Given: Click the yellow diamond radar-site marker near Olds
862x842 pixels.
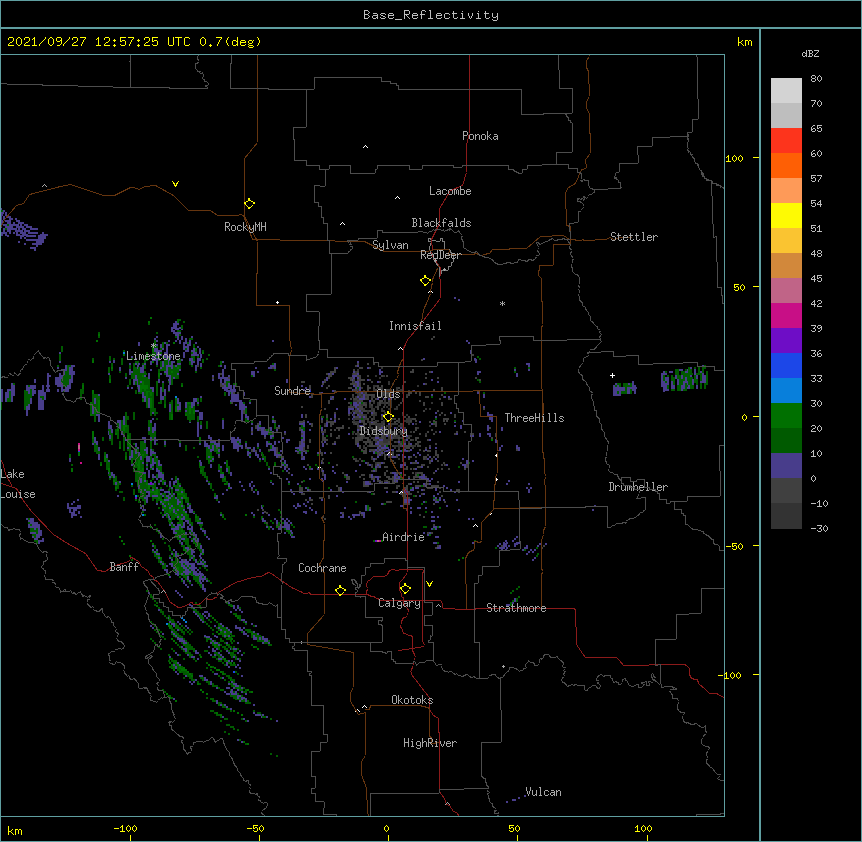Looking at the screenshot, I should 388,416.
